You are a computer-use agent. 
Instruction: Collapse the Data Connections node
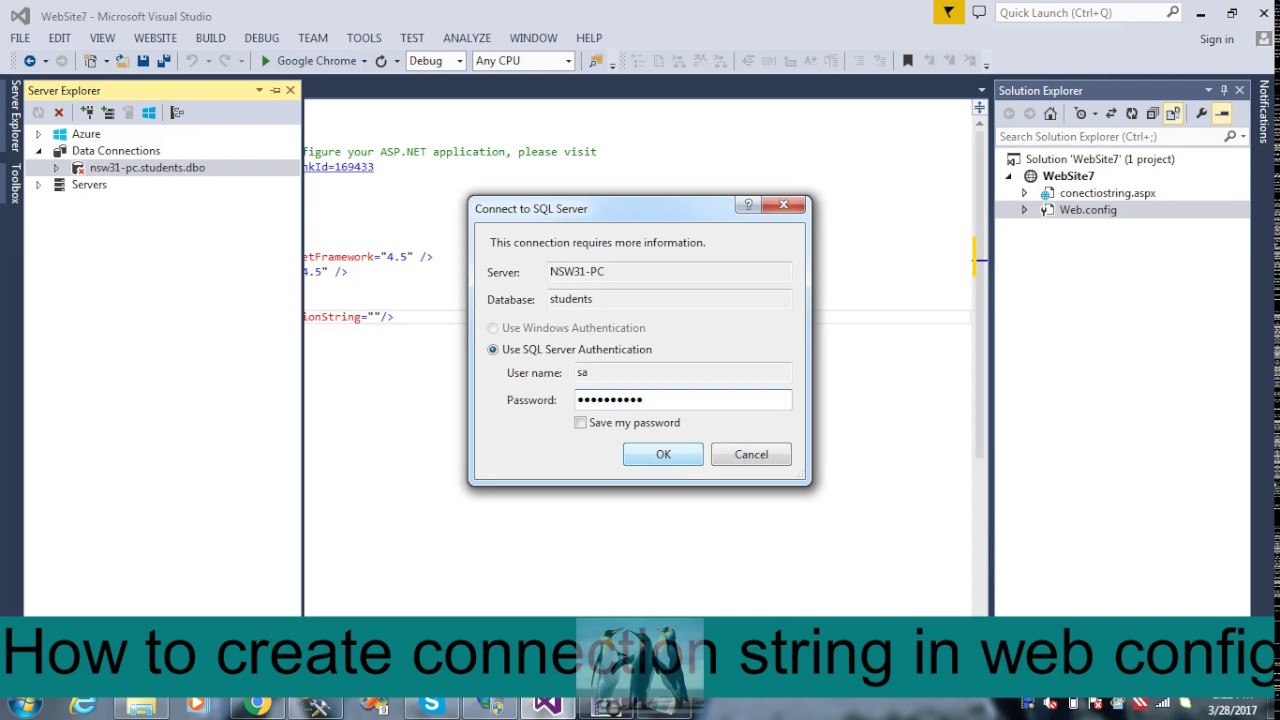coord(39,151)
